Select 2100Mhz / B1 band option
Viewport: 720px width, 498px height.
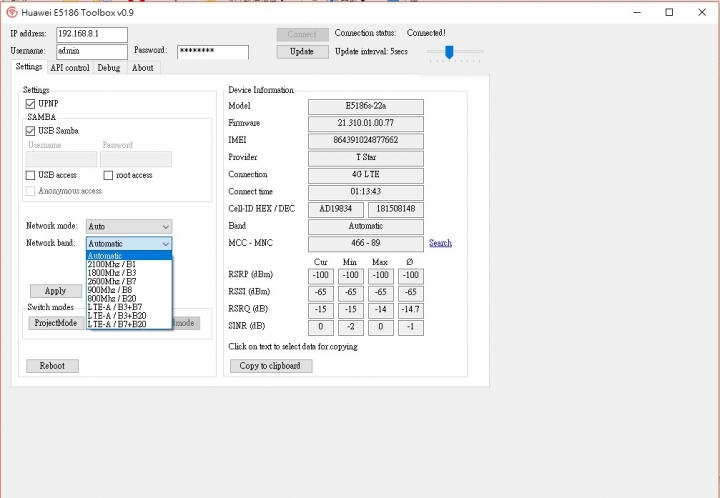click(111, 264)
